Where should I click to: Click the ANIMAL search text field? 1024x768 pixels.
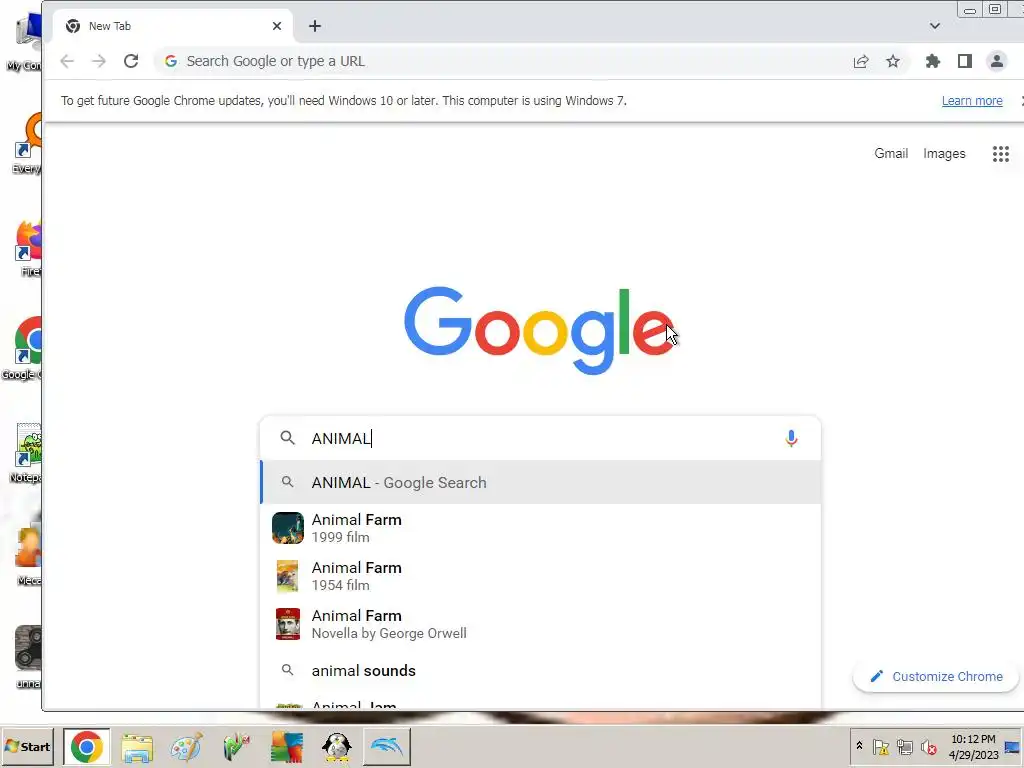[542, 438]
